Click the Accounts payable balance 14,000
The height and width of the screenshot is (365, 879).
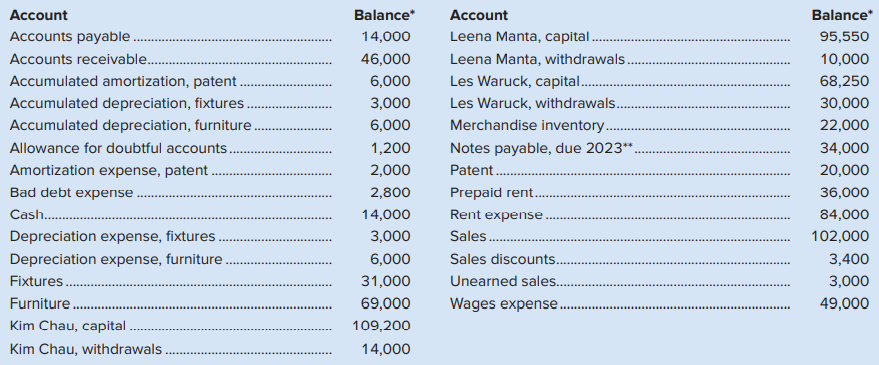[386, 37]
